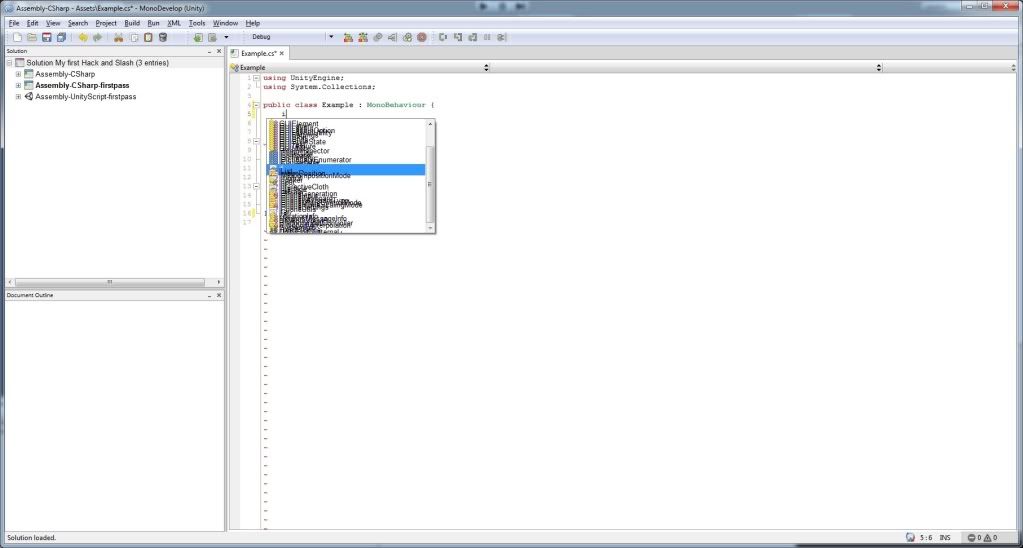Click the first build icon after Debug dropdown
Viewport: 1023px width, 548px height.
(x=348, y=37)
